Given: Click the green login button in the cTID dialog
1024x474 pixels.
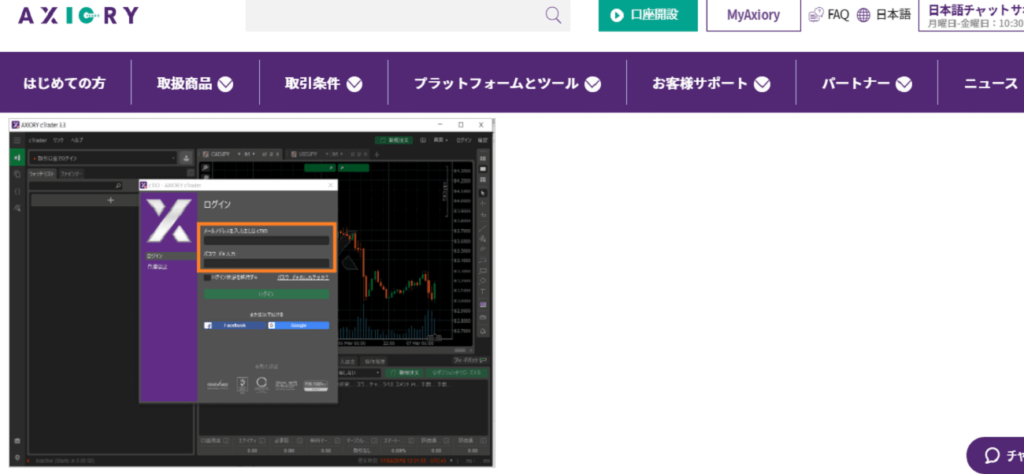Looking at the screenshot, I should (x=266, y=294).
